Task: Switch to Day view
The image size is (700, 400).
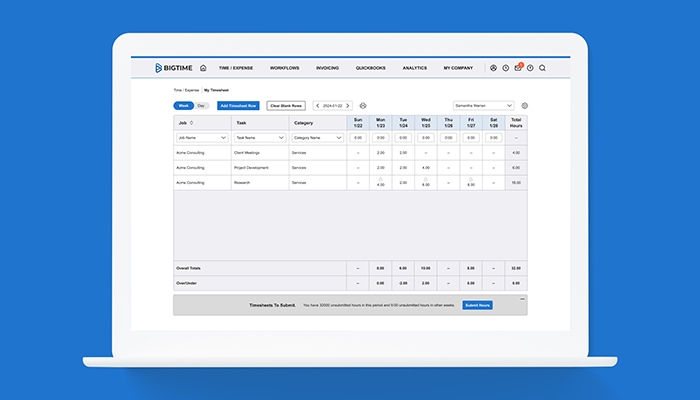Action: pyautogui.click(x=201, y=106)
